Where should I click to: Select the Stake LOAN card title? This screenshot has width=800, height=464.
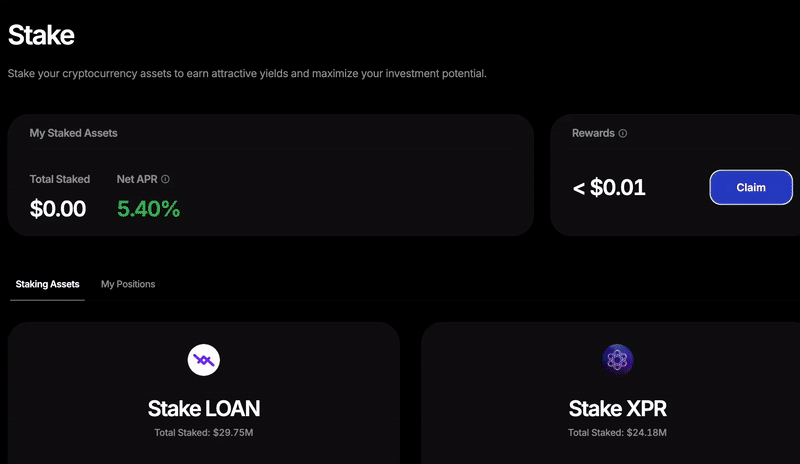(x=204, y=408)
